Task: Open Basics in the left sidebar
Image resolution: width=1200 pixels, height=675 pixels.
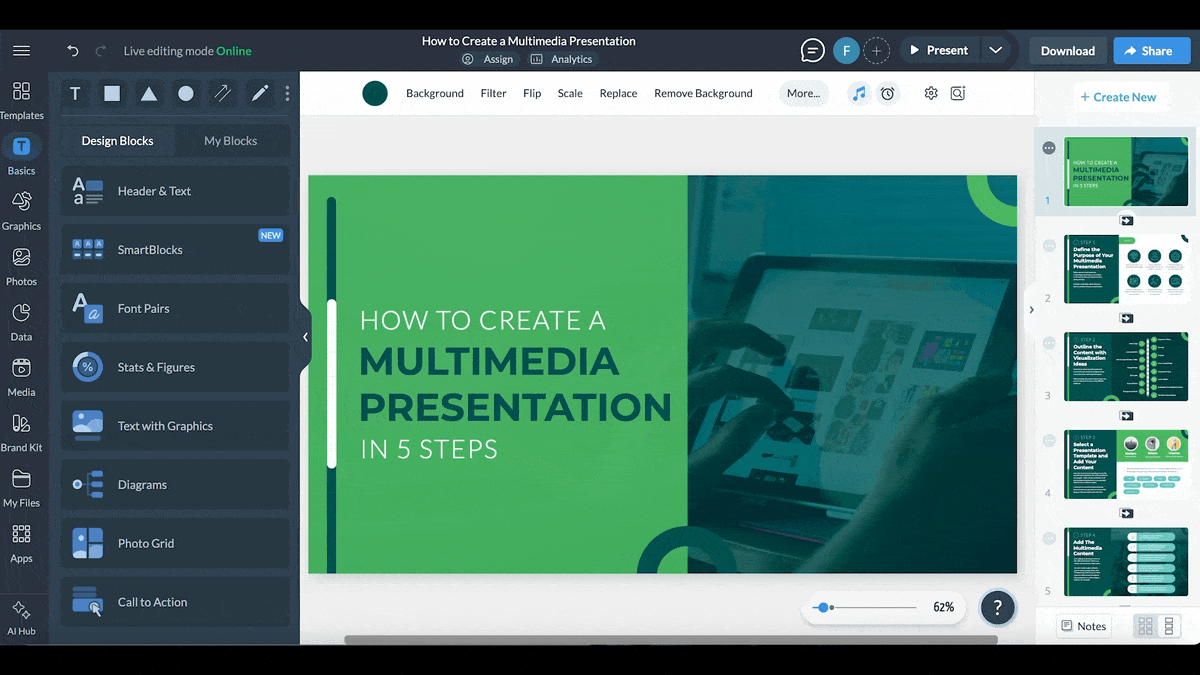Action: click(x=21, y=156)
